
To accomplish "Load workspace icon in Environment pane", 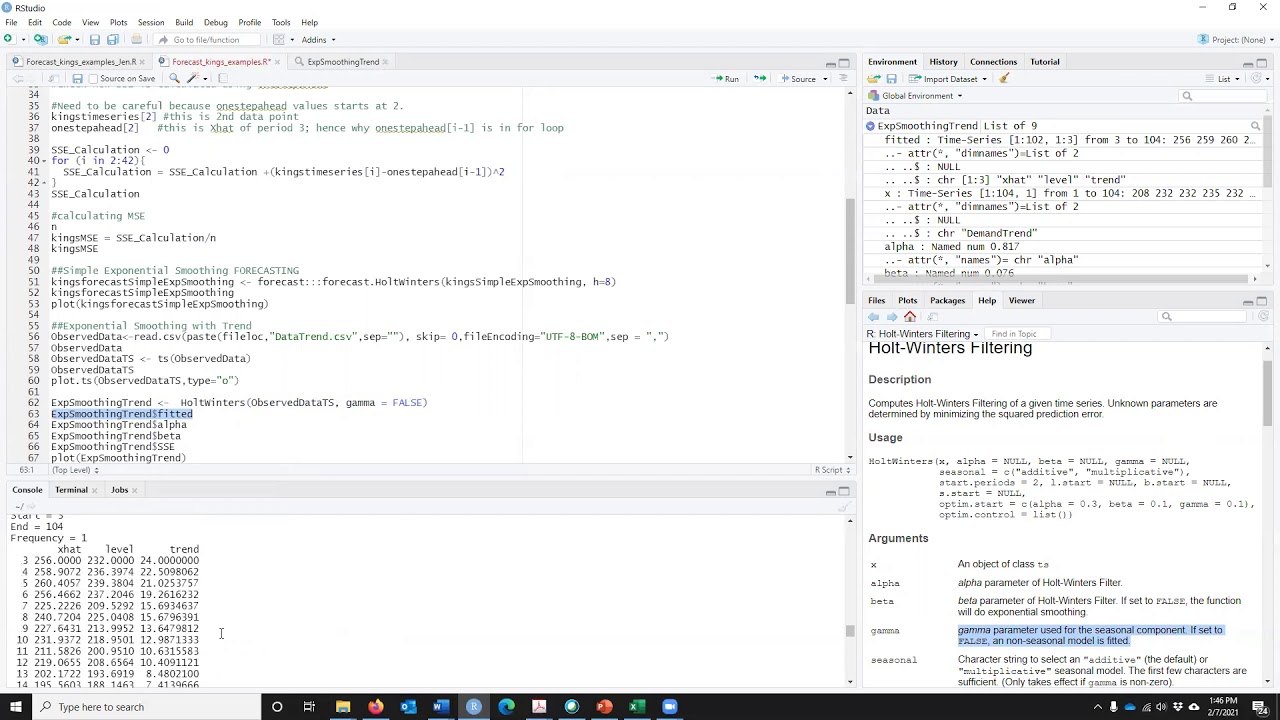I will coord(874,78).
